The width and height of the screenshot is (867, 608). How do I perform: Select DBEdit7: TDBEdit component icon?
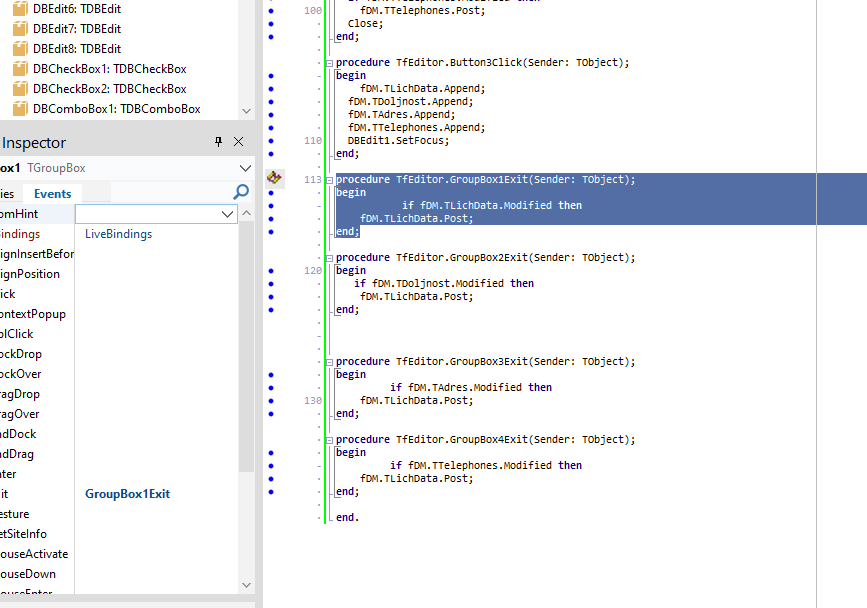(x=20, y=29)
